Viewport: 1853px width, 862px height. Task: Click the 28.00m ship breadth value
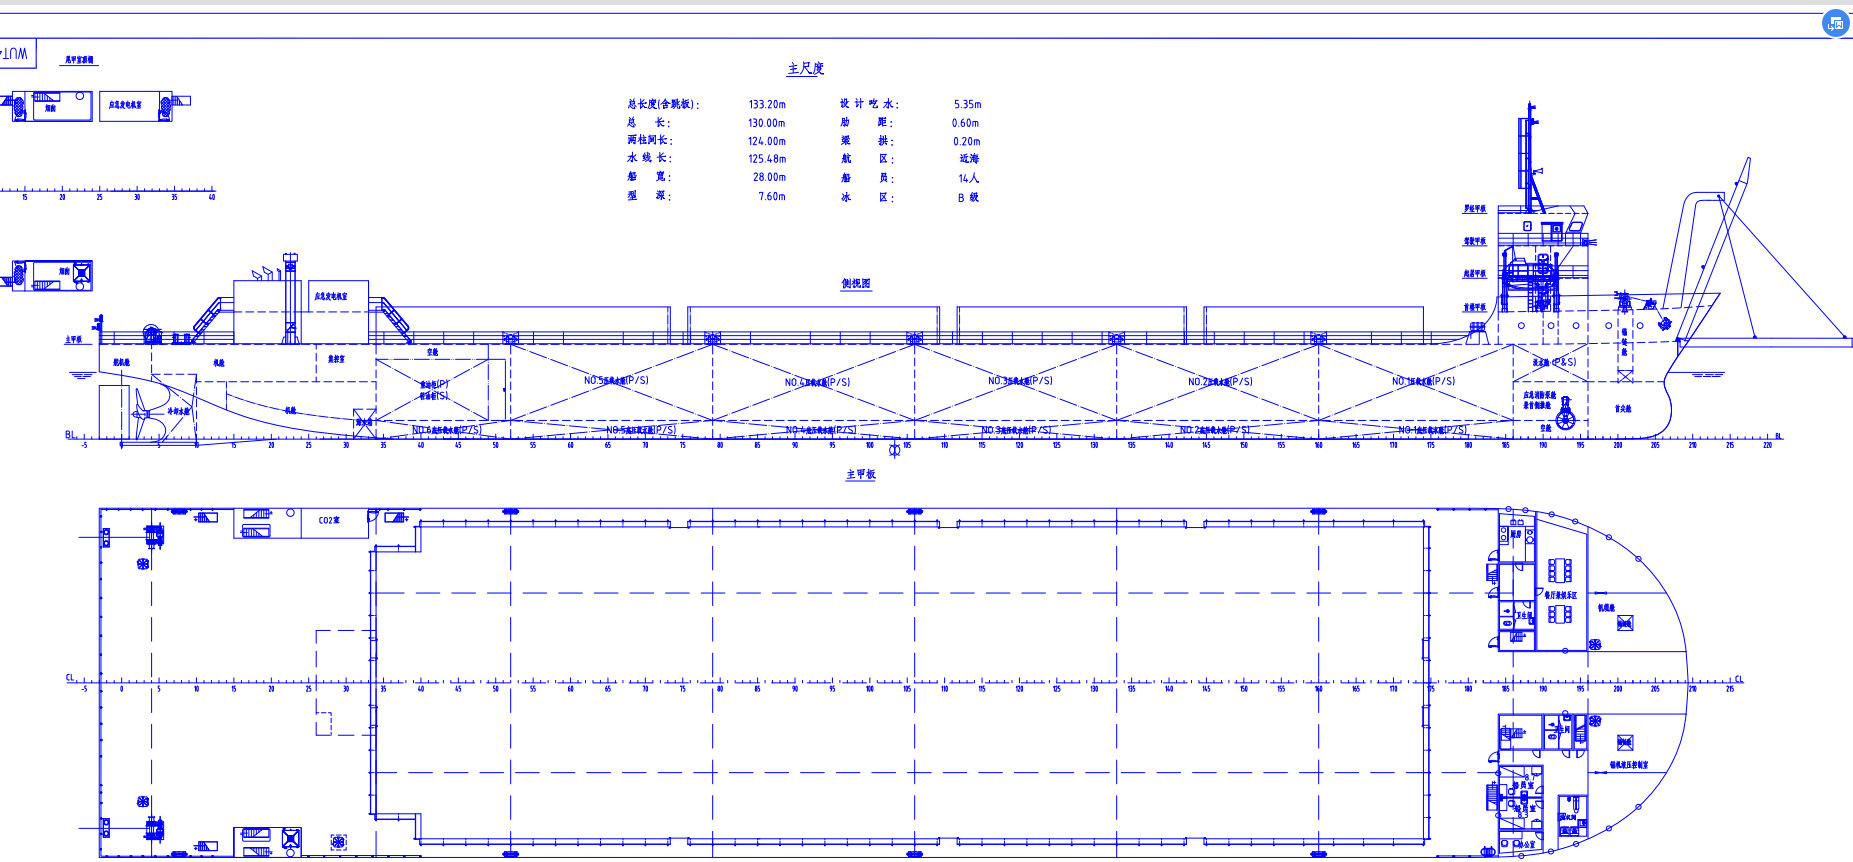pos(769,177)
